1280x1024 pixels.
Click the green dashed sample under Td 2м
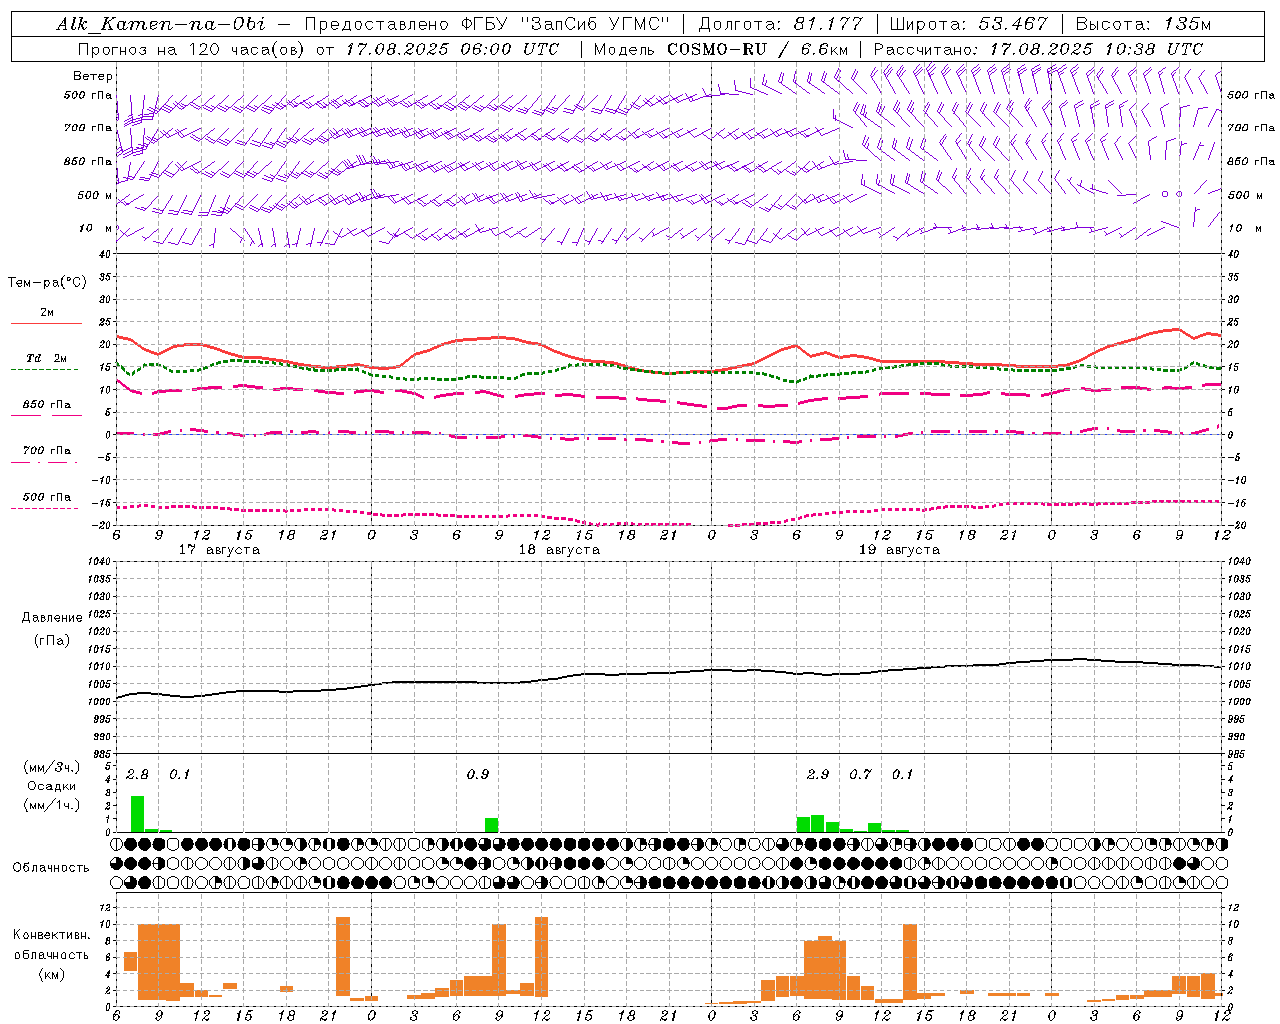[x=44, y=370]
